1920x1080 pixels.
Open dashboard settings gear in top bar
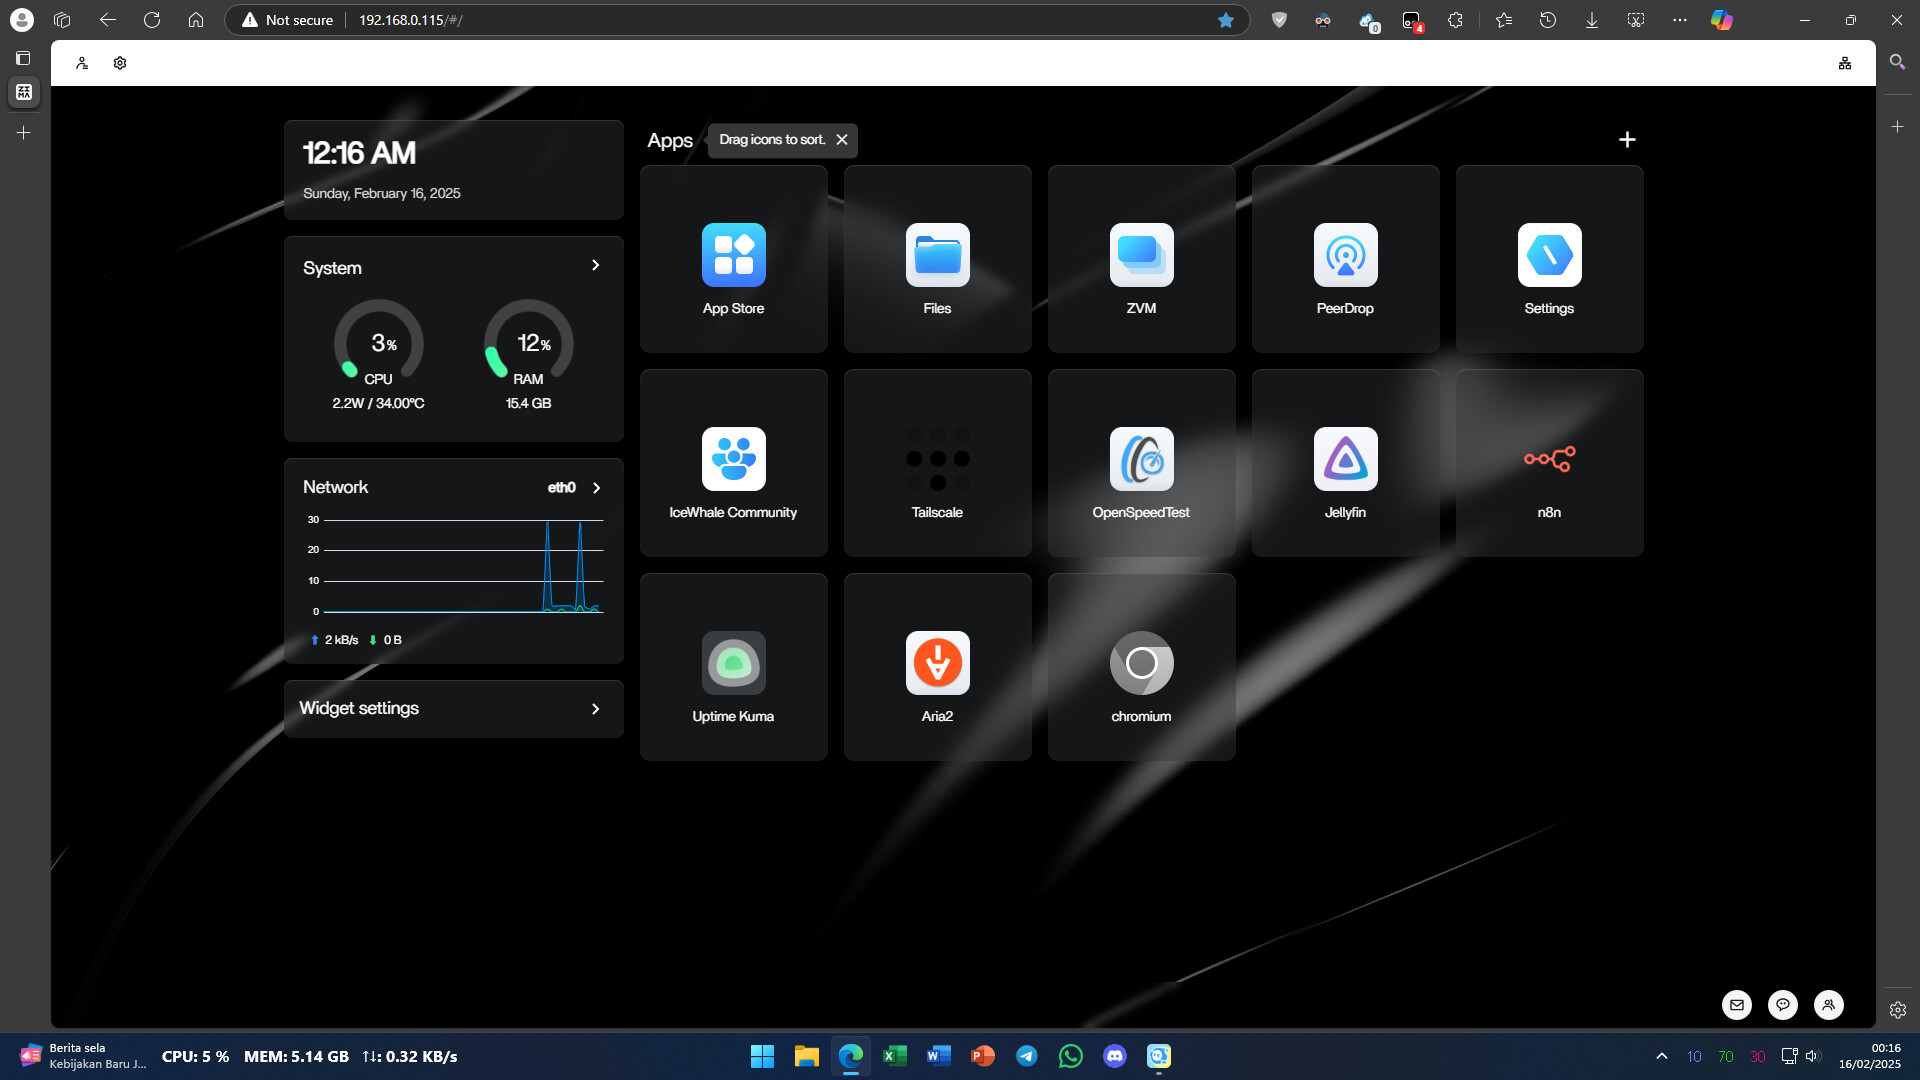120,63
